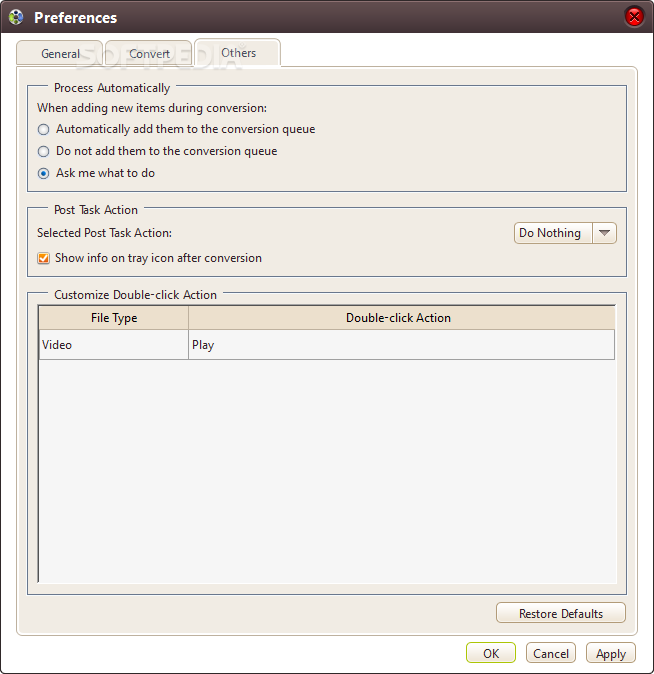654x674 pixels.
Task: Click Restore Defaults button
Action: coord(561,613)
